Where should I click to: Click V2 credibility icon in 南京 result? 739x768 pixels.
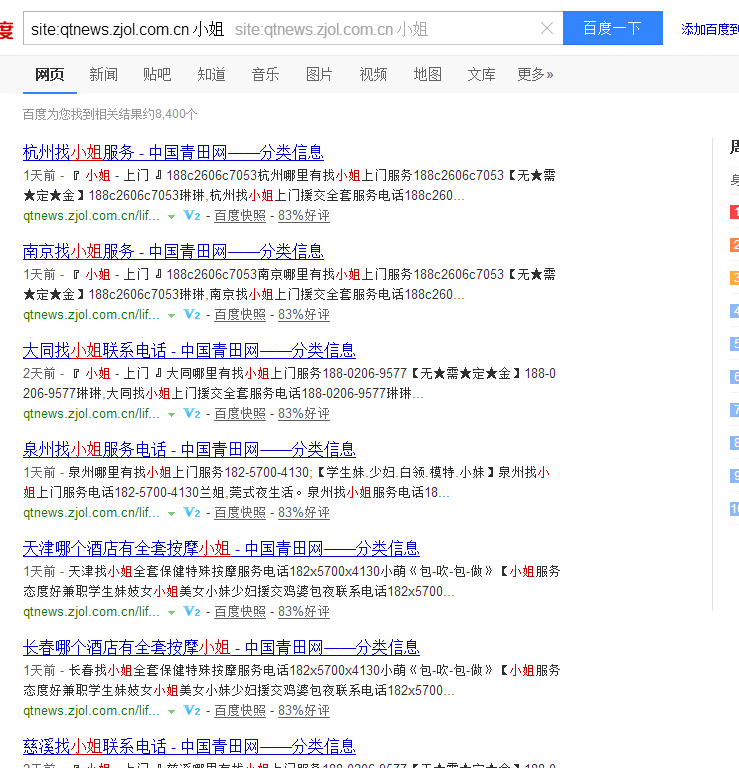[x=191, y=314]
